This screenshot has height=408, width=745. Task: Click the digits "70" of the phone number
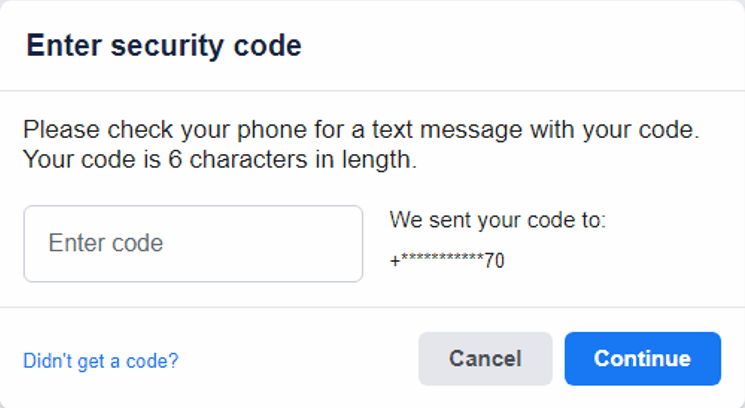(494, 262)
